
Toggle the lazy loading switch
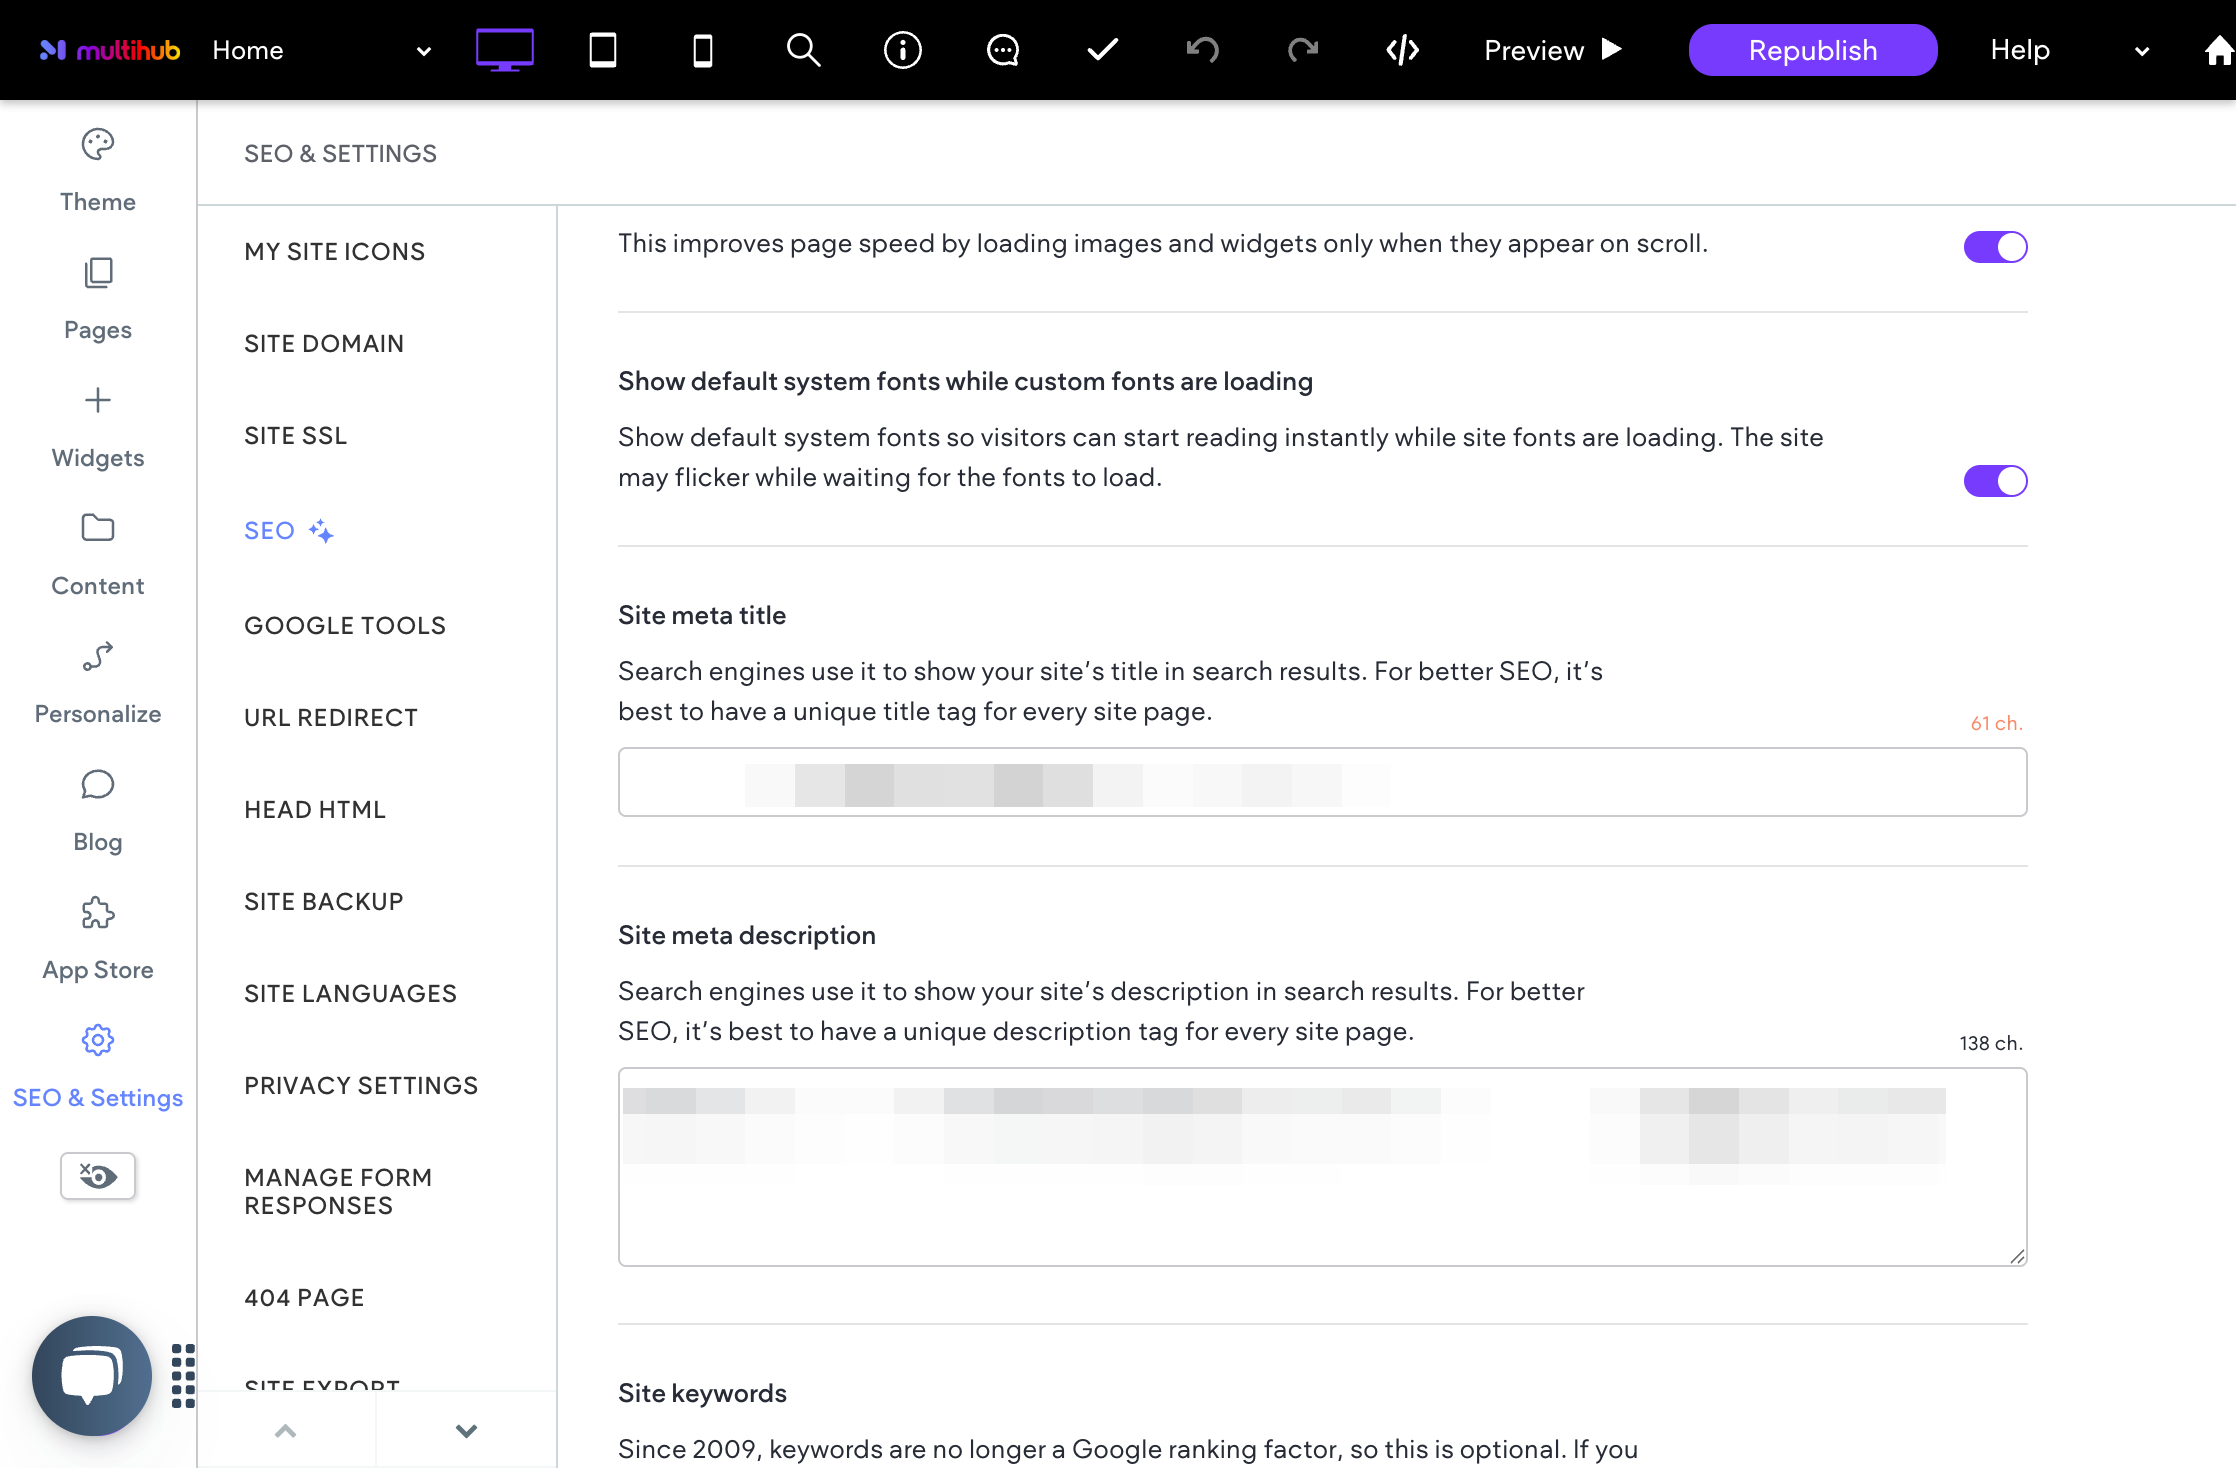pos(1995,247)
